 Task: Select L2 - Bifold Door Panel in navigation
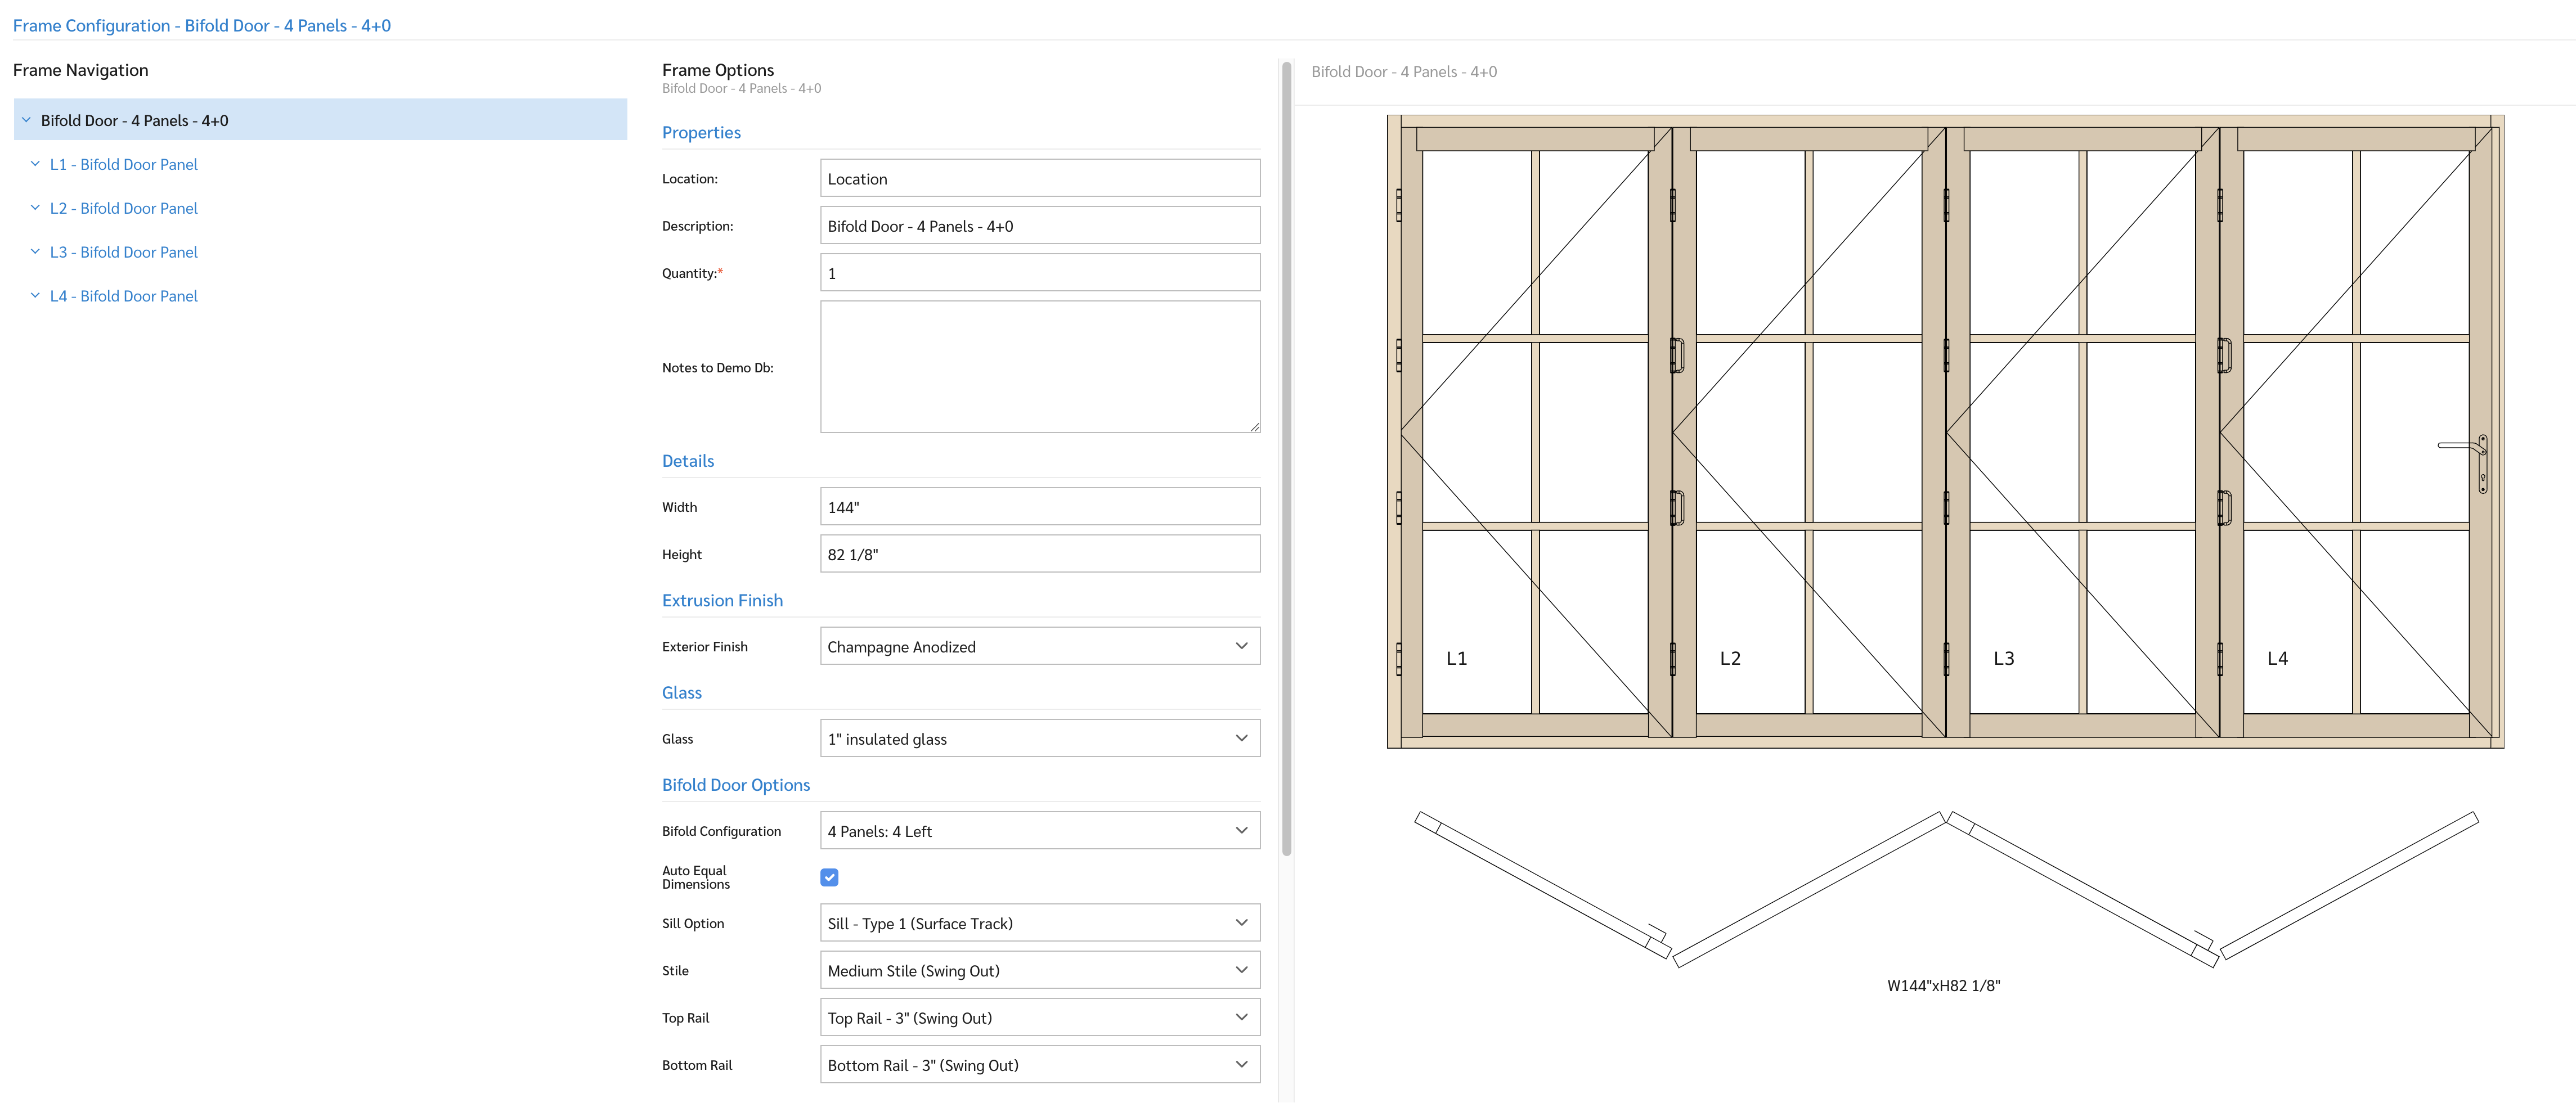click(124, 208)
